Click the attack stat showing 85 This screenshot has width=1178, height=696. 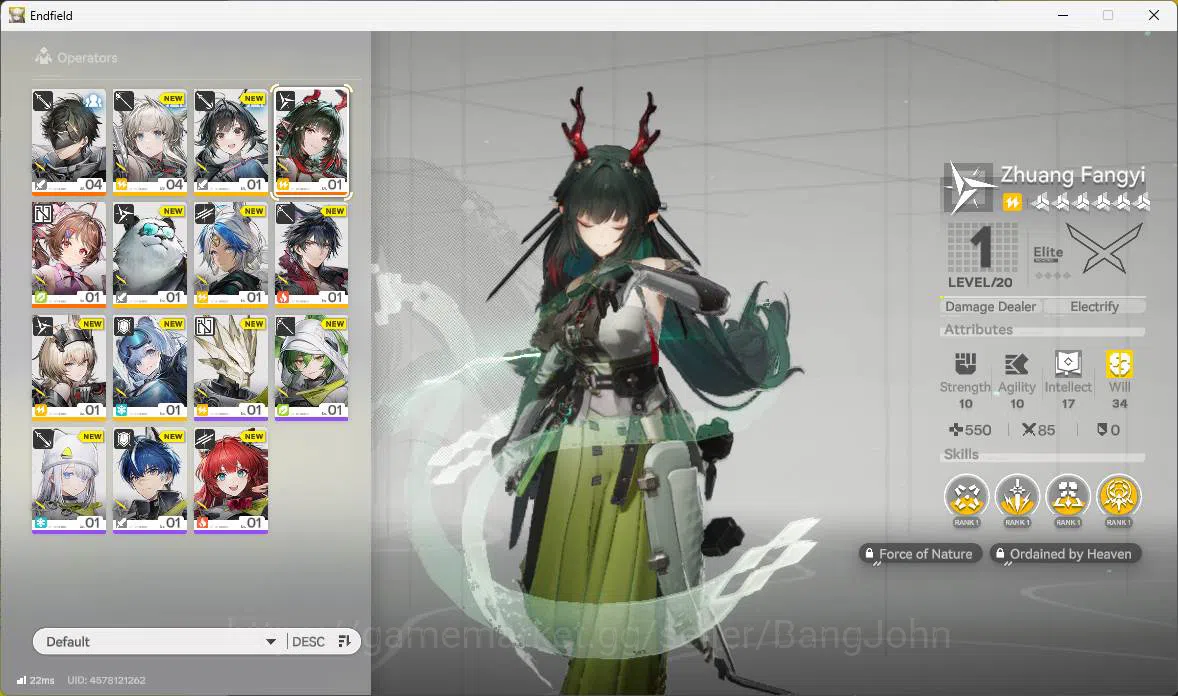(1038, 430)
